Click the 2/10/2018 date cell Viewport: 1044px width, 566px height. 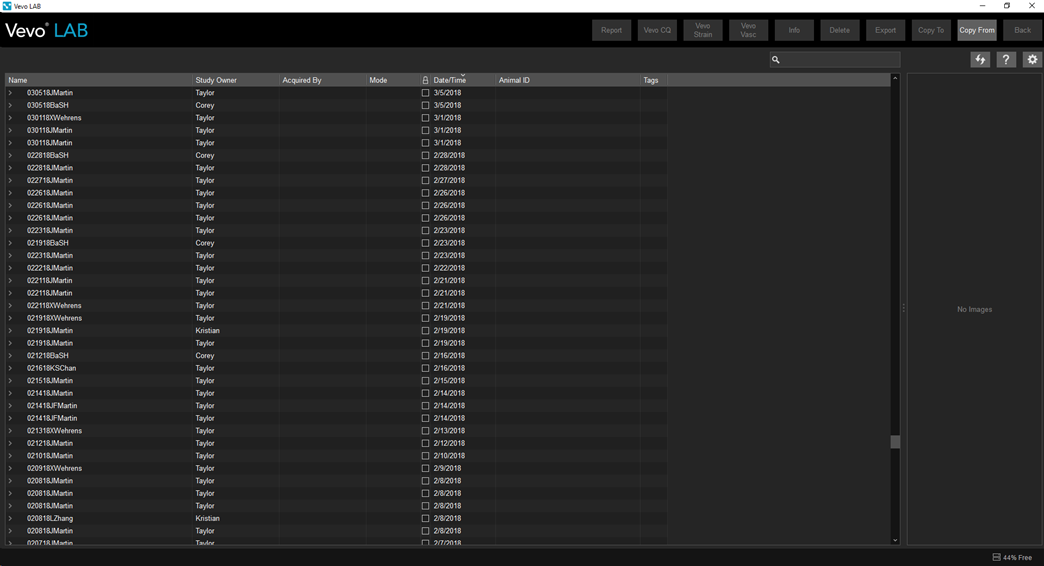[449, 455]
